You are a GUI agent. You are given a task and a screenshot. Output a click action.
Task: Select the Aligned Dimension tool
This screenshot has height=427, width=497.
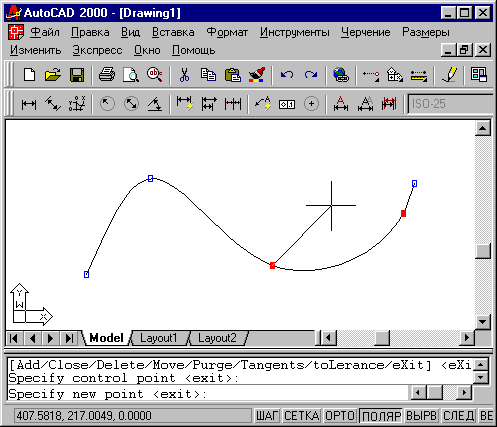tap(53, 104)
